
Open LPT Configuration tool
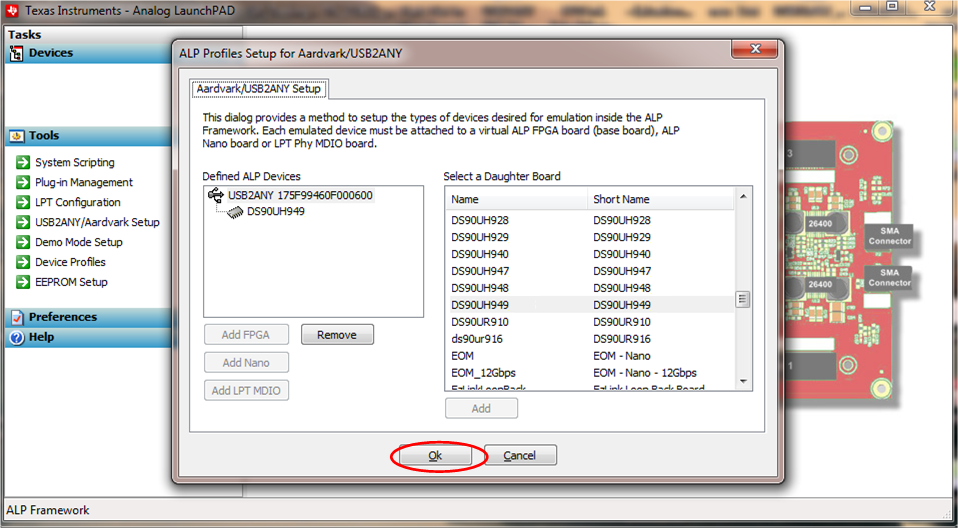(78, 202)
